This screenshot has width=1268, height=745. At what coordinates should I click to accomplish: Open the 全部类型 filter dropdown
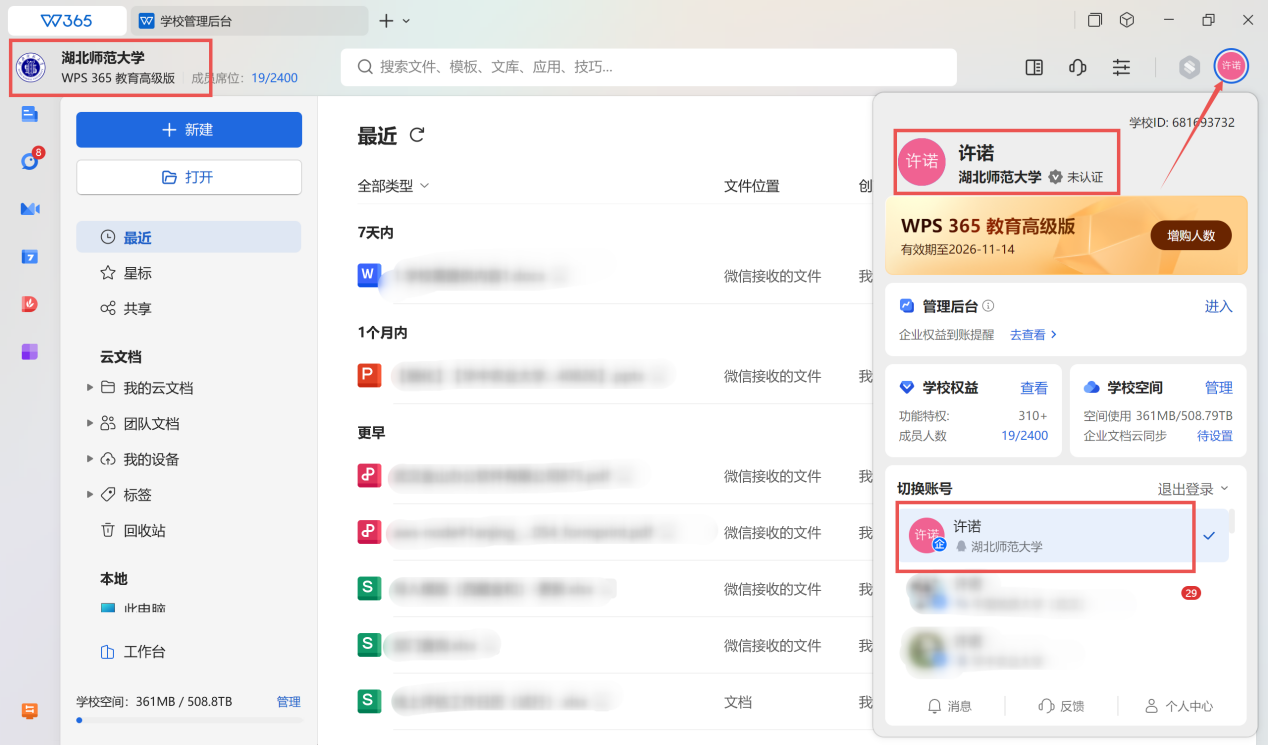pyautogui.click(x=393, y=186)
